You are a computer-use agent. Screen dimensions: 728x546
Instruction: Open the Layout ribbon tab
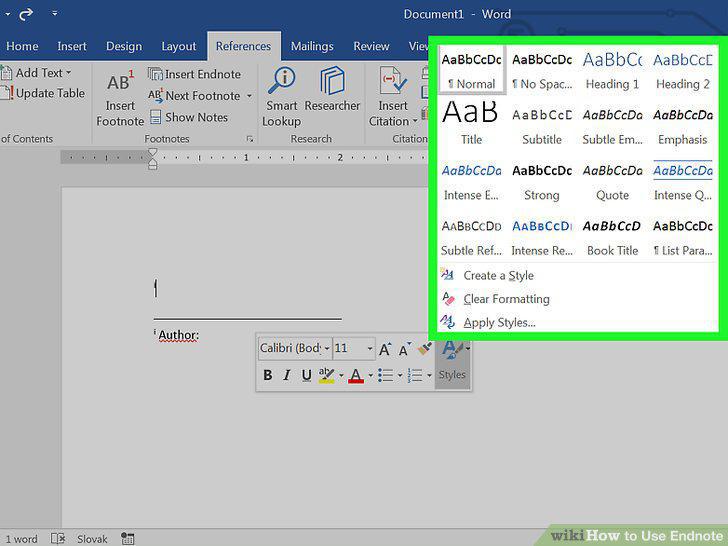179,46
